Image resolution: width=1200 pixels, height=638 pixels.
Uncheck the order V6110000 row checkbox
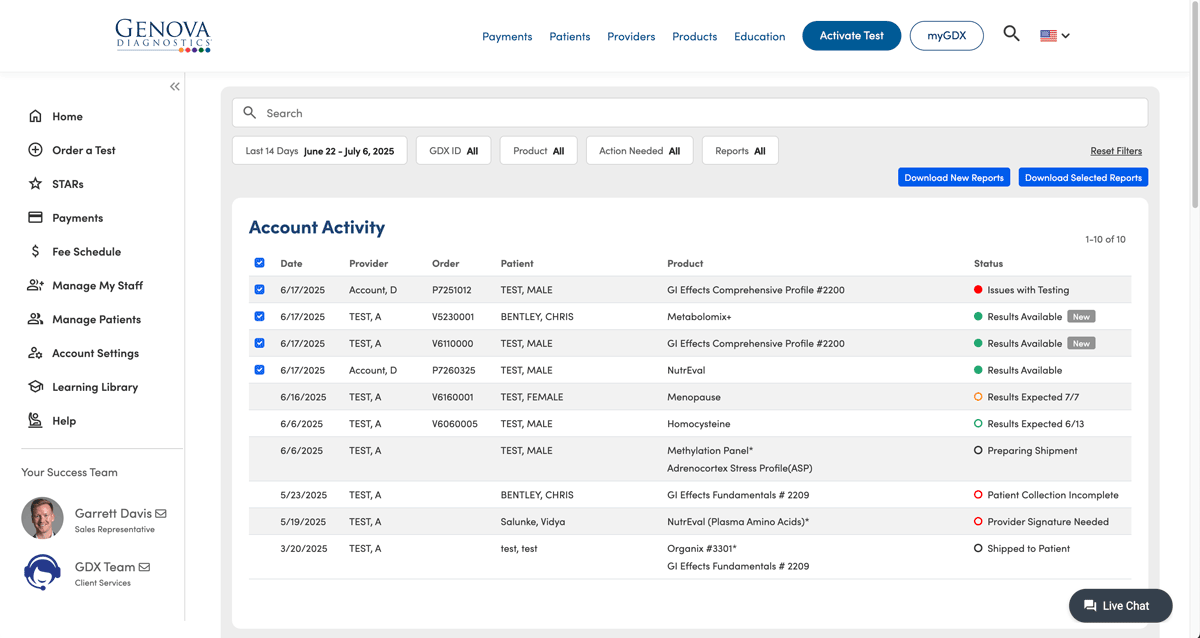click(259, 343)
